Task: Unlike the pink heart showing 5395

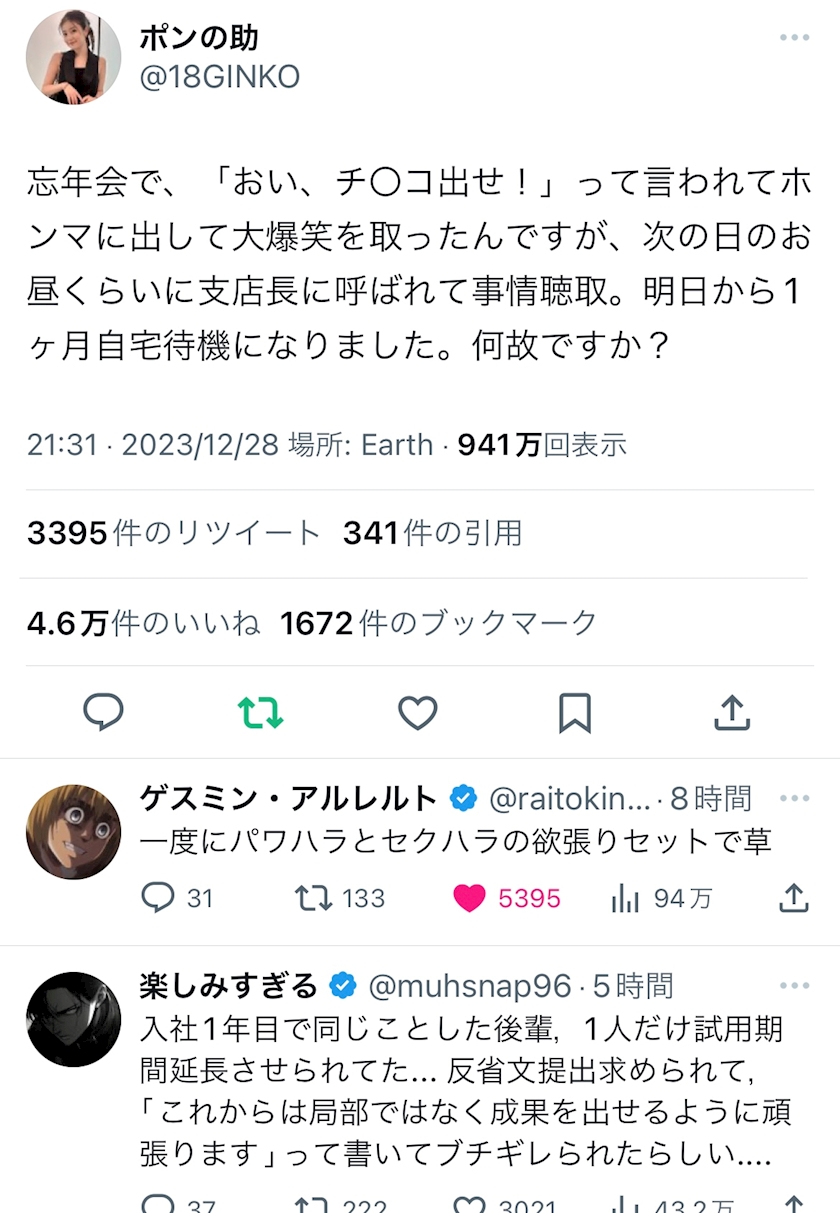Action: click(x=469, y=898)
